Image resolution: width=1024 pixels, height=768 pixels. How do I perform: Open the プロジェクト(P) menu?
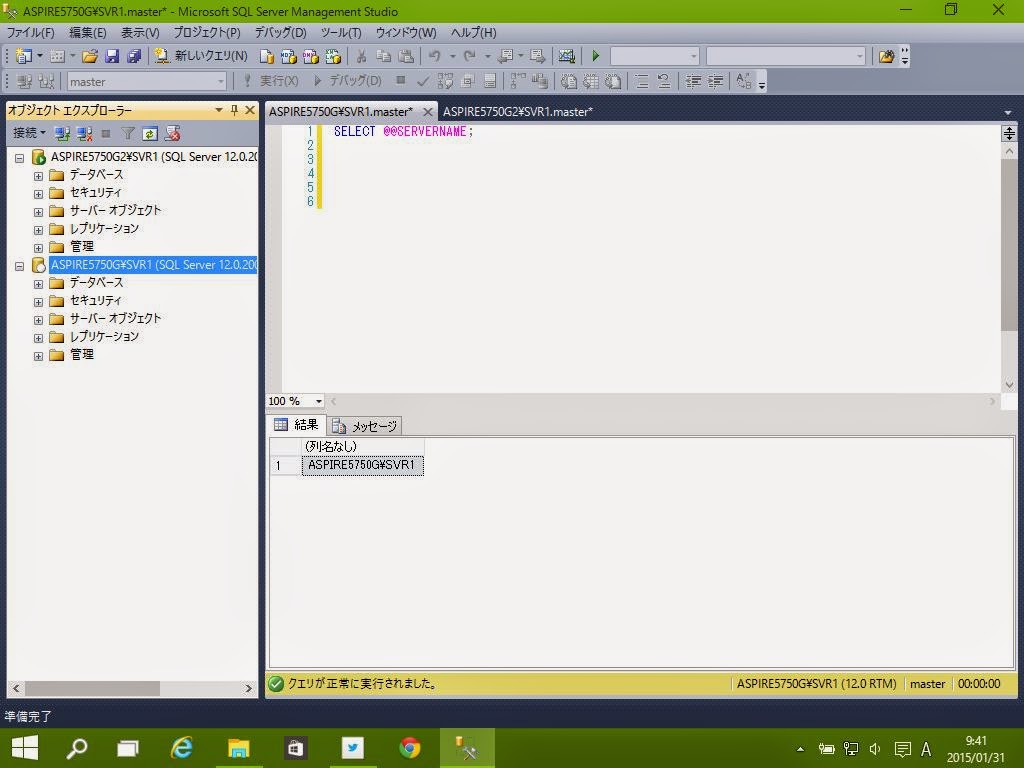(x=206, y=32)
